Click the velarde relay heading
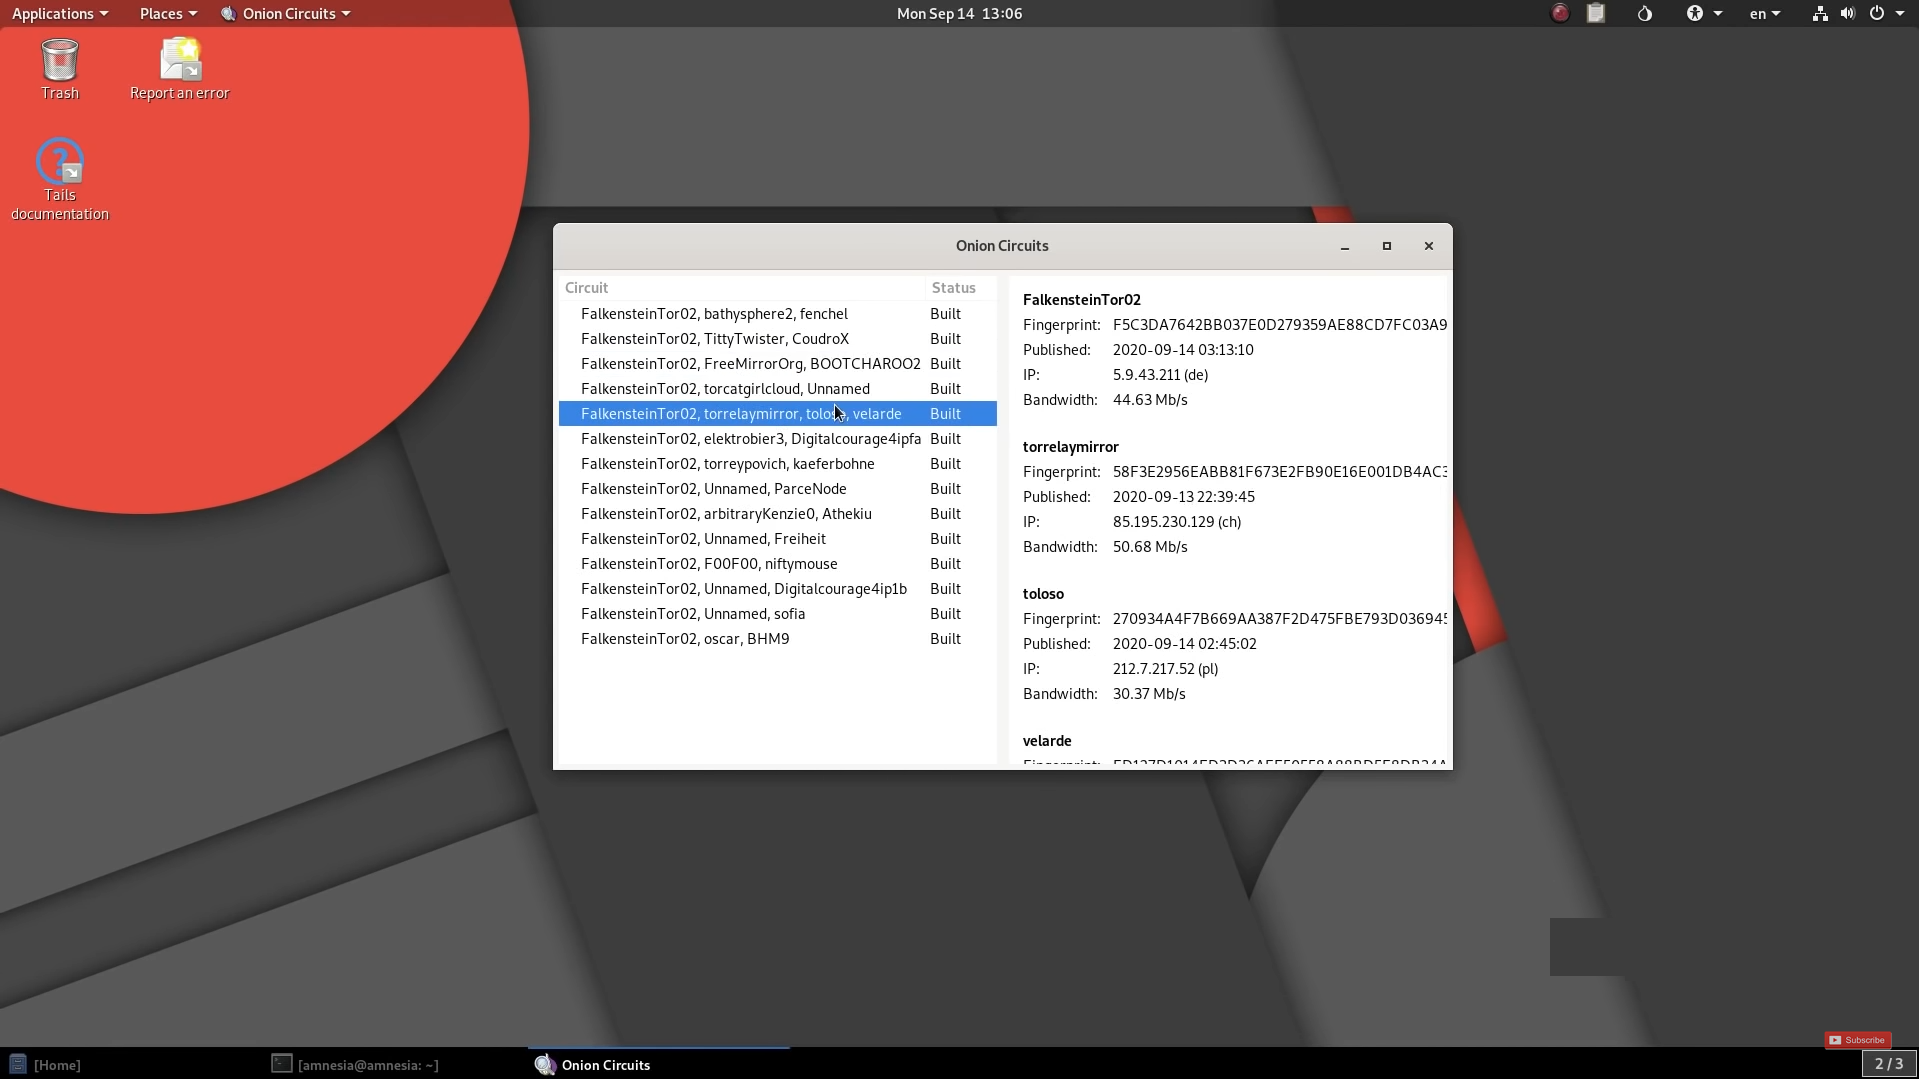 point(1047,741)
